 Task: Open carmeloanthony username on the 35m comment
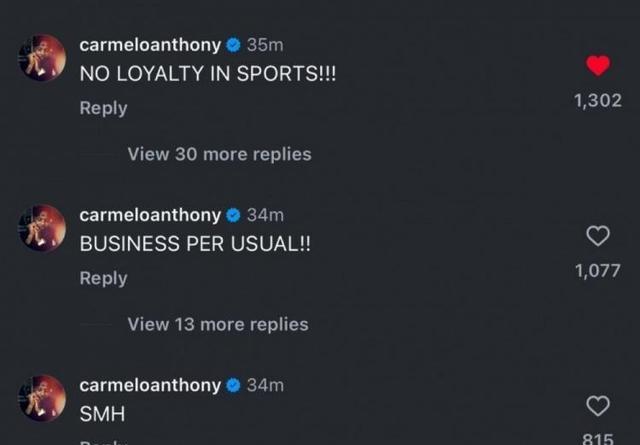150,45
